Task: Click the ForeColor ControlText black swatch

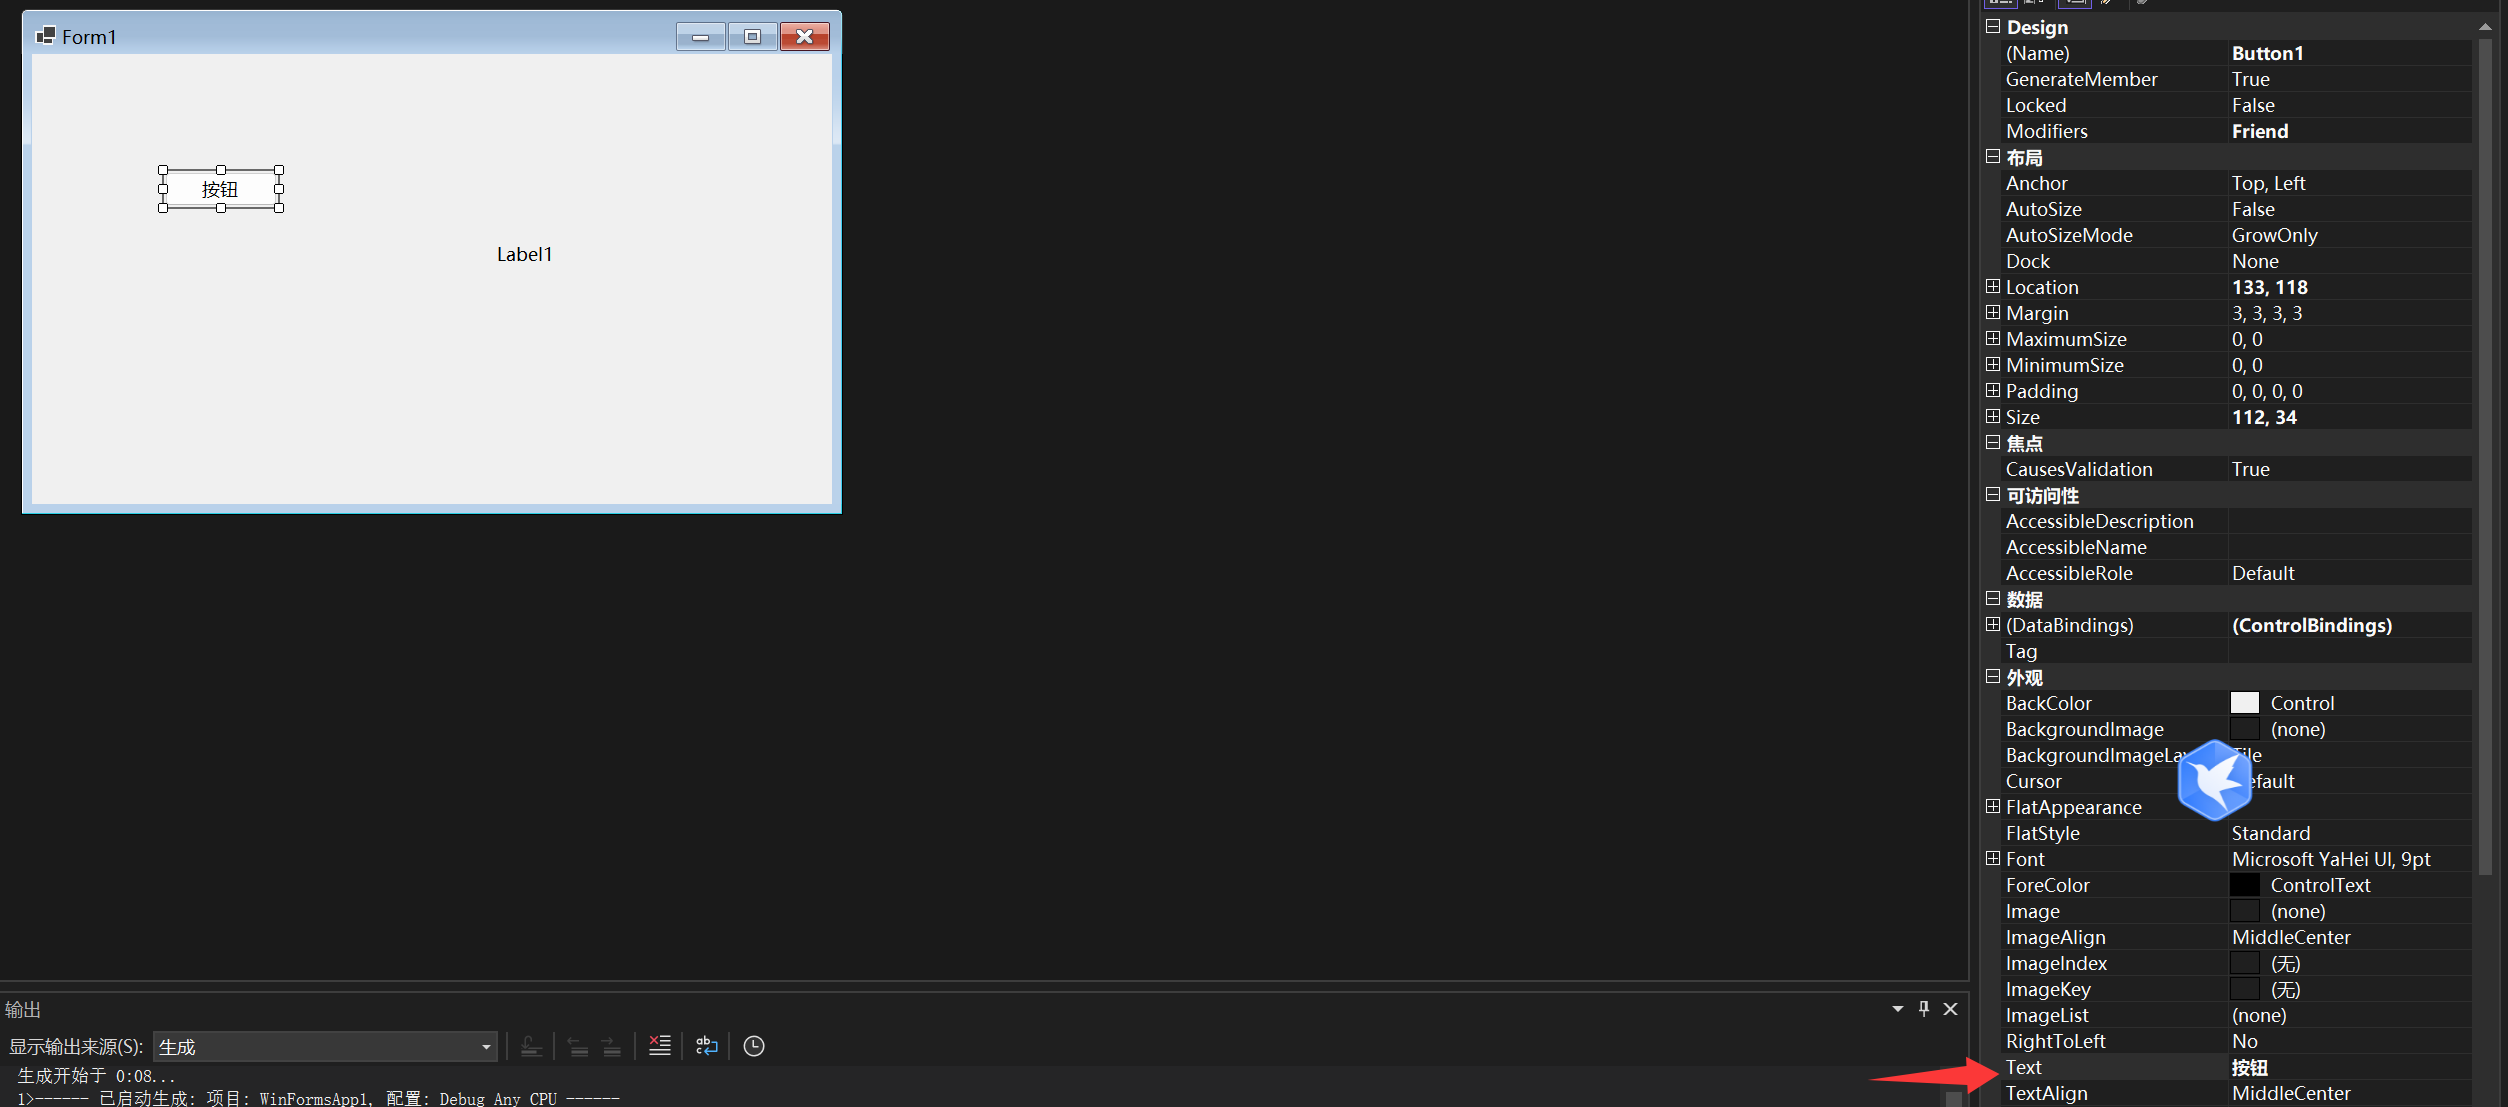Action: click(2245, 885)
